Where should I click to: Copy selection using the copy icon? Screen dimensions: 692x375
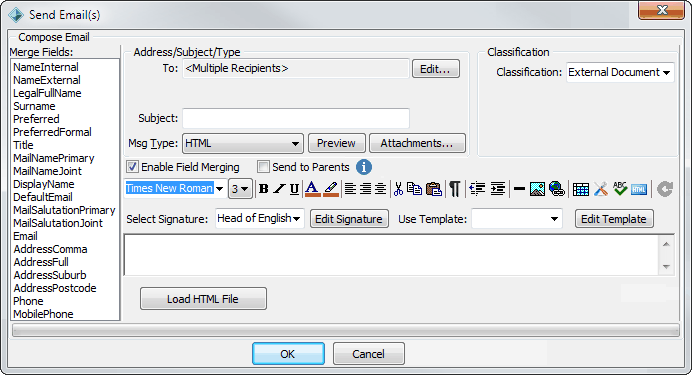[414, 189]
